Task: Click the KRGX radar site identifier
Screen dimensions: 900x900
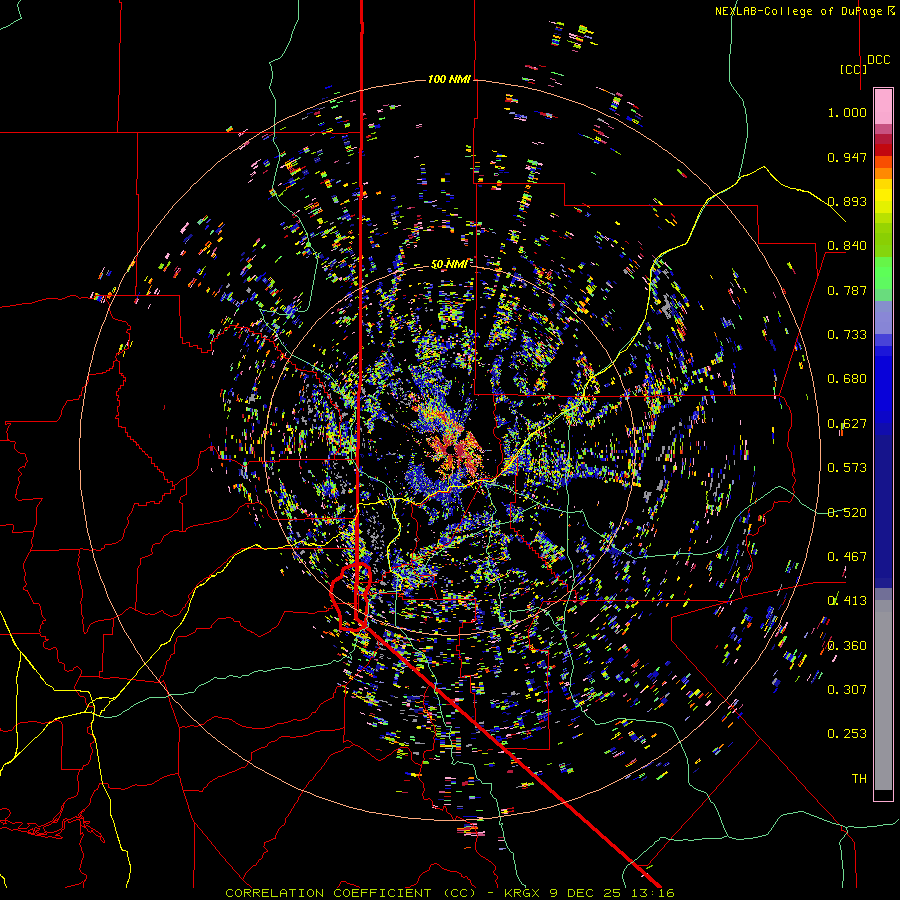Action: [x=522, y=893]
